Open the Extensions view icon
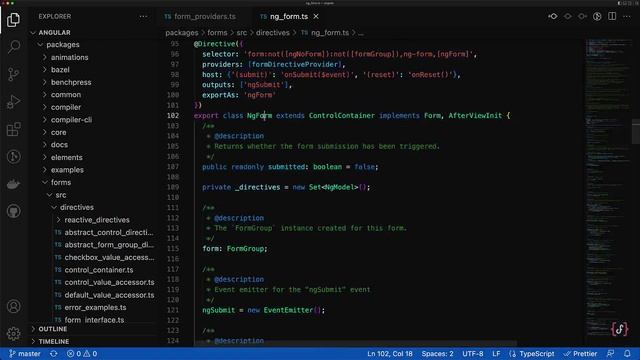 coord(13,129)
